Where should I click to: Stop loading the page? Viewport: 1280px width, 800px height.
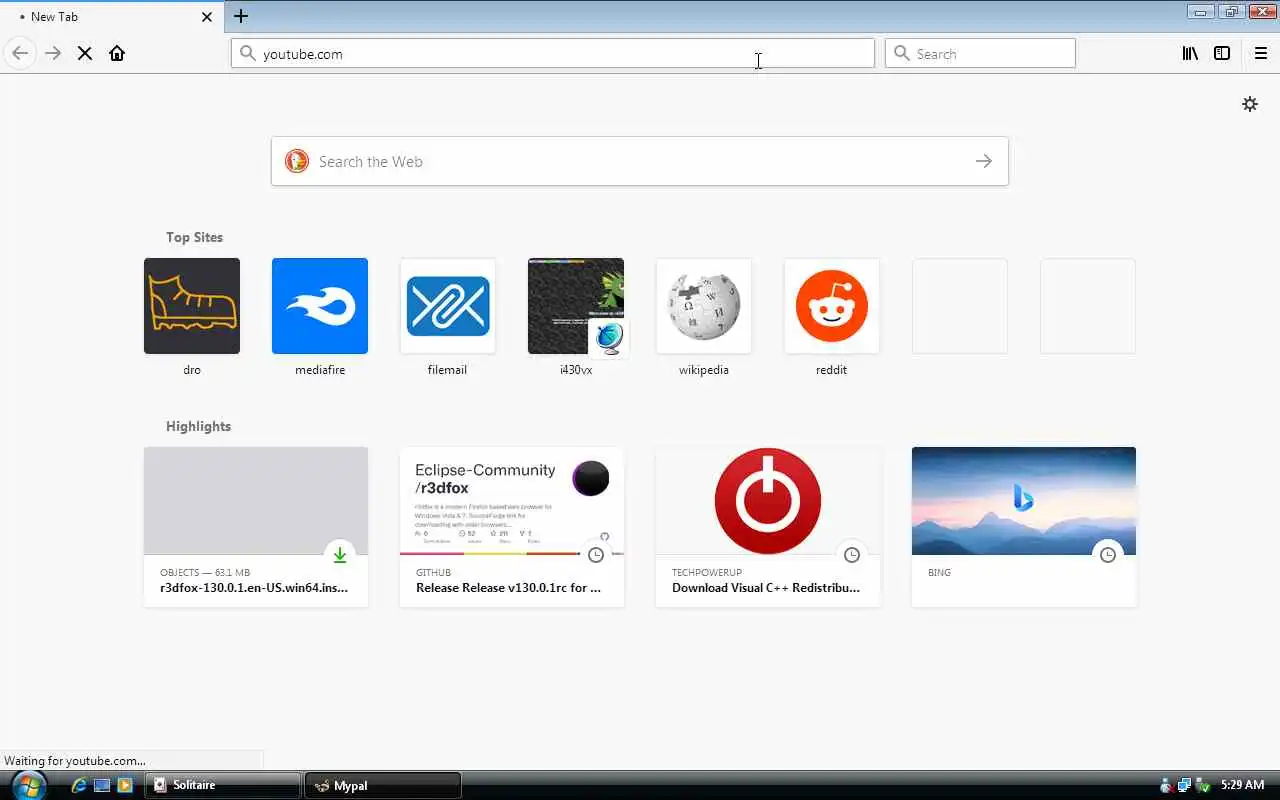[x=85, y=53]
